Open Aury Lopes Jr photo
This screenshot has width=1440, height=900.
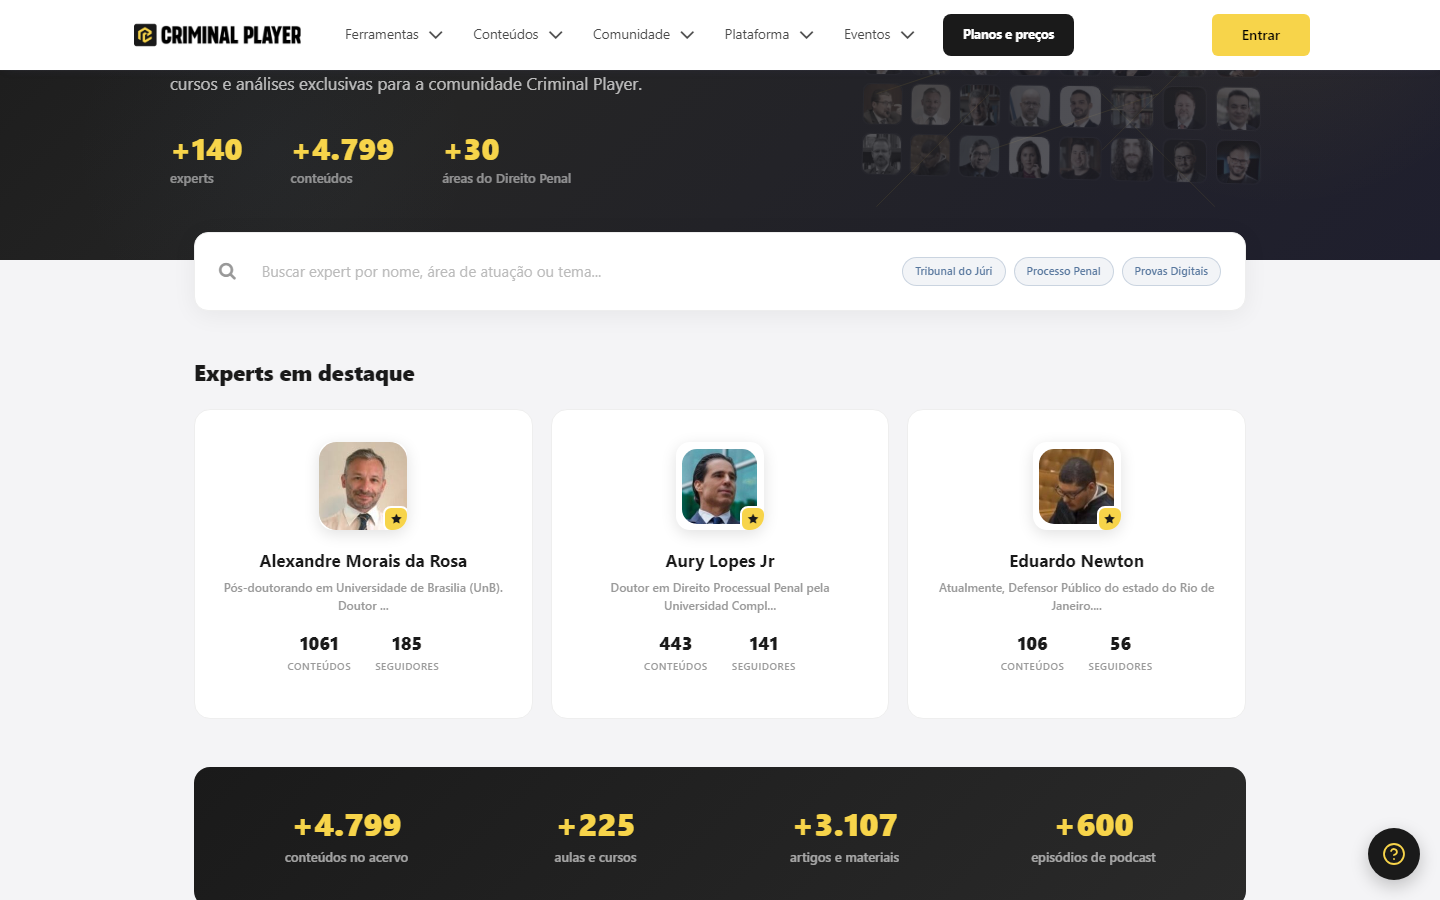click(x=720, y=486)
